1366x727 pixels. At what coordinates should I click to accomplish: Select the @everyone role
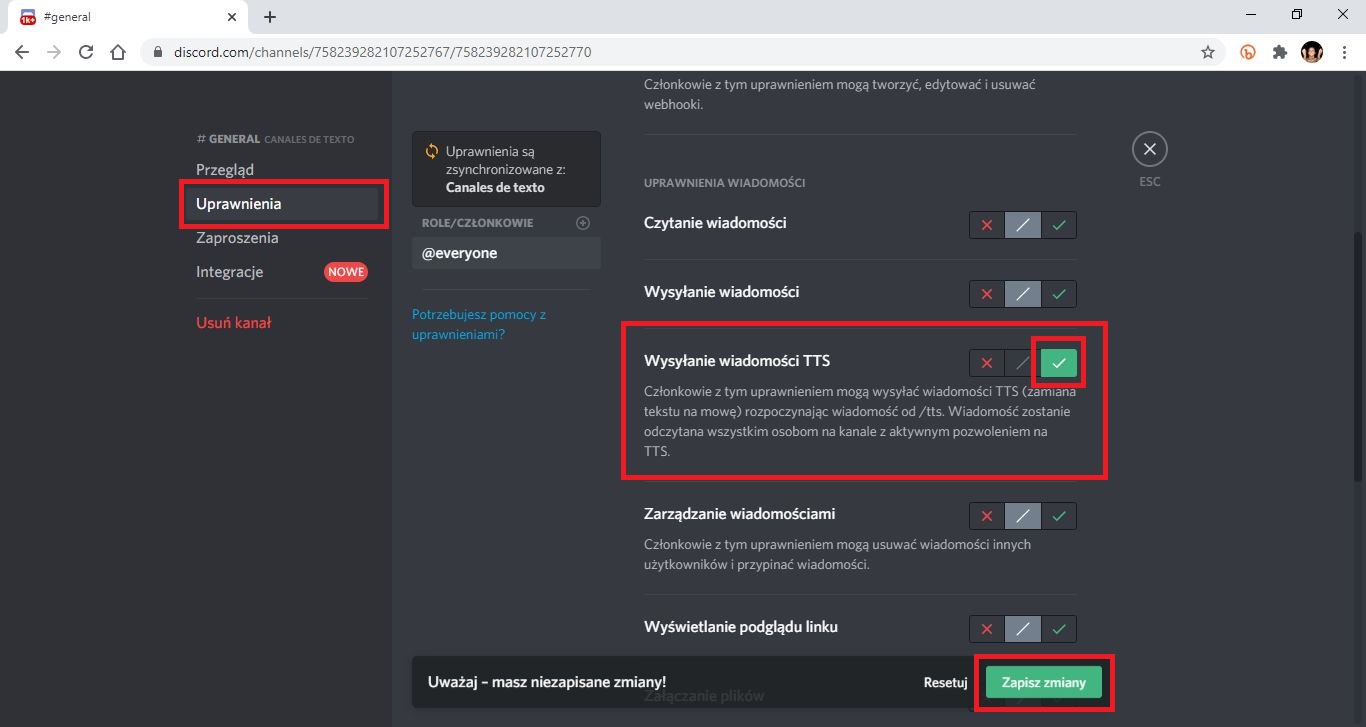click(x=506, y=253)
